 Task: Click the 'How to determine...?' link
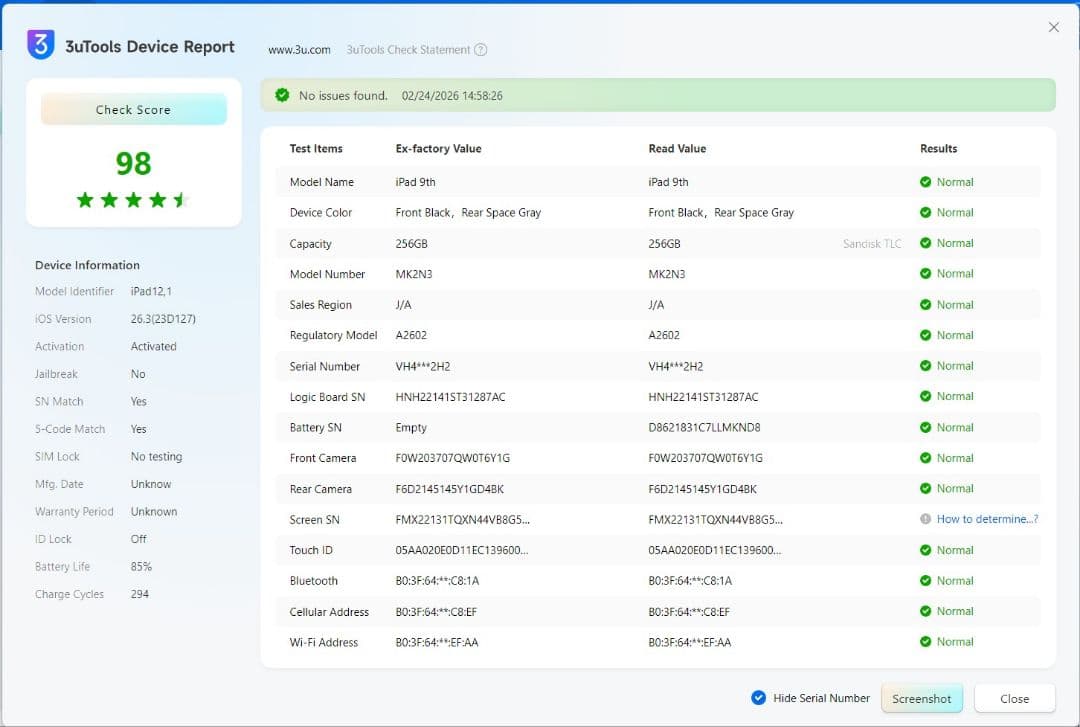click(987, 519)
